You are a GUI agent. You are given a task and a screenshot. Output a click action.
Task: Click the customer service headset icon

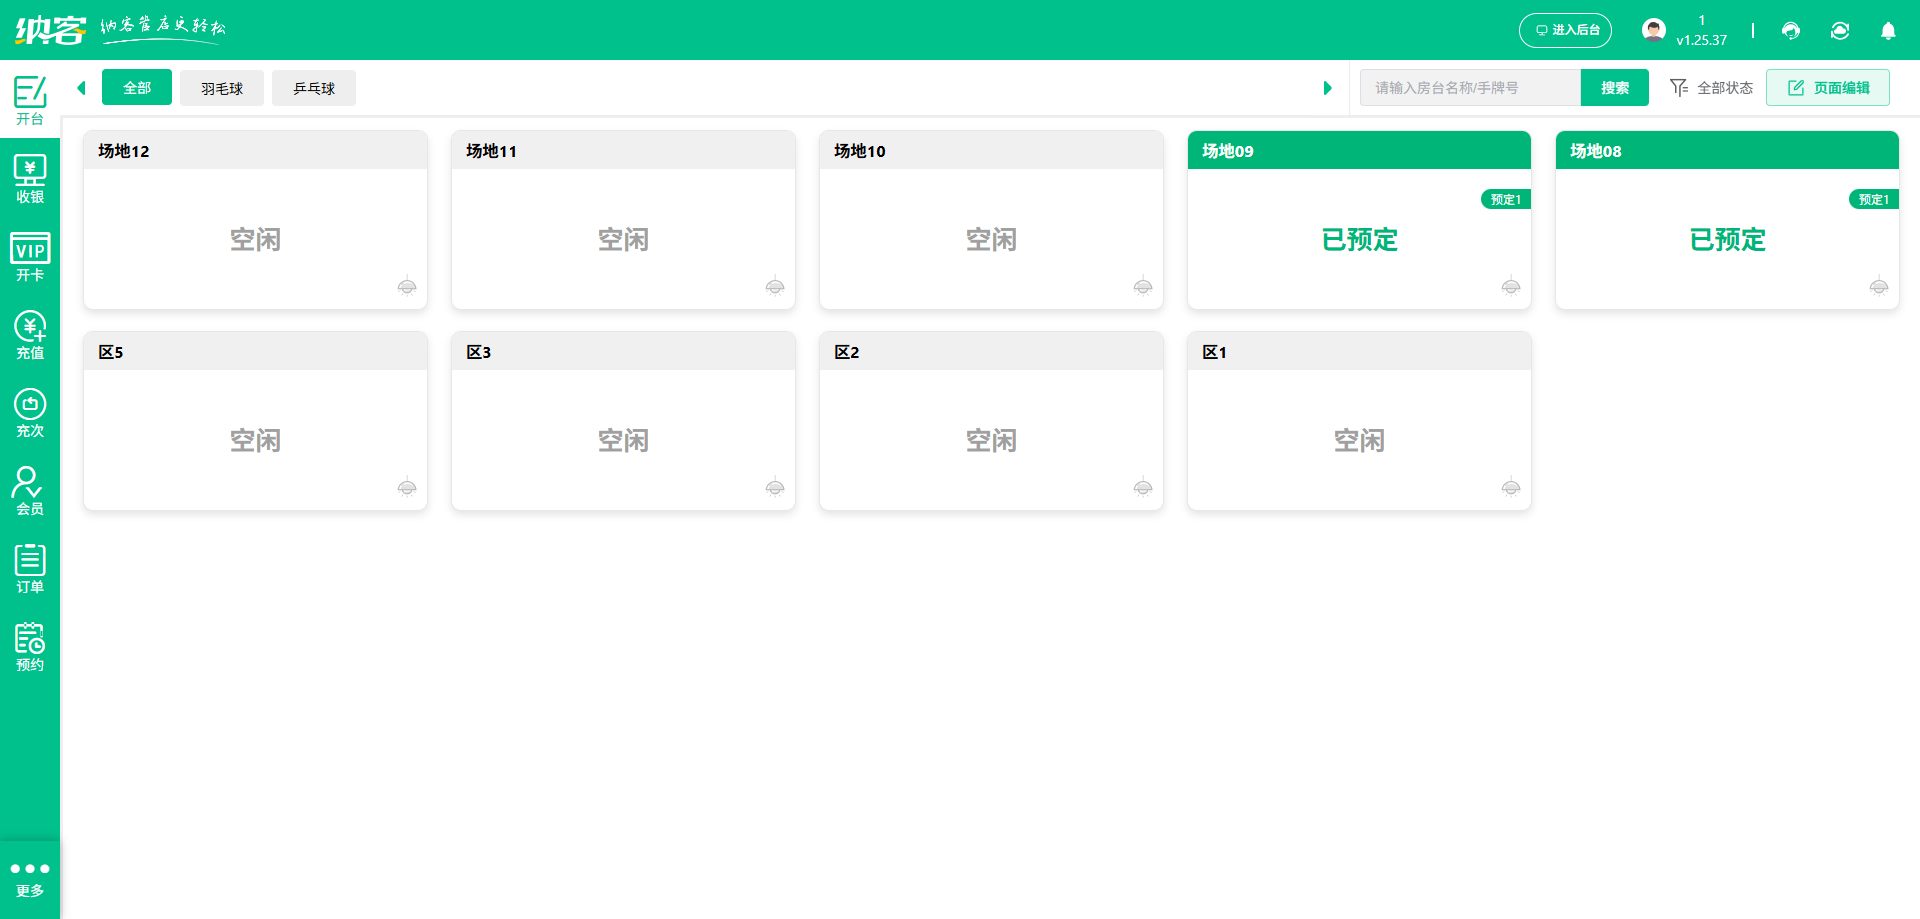pyautogui.click(x=1791, y=31)
